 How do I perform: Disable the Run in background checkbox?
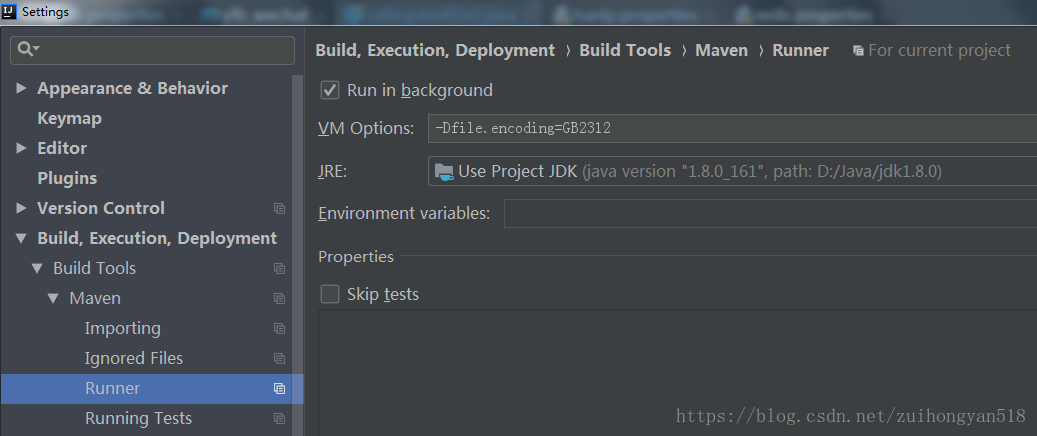pos(330,90)
